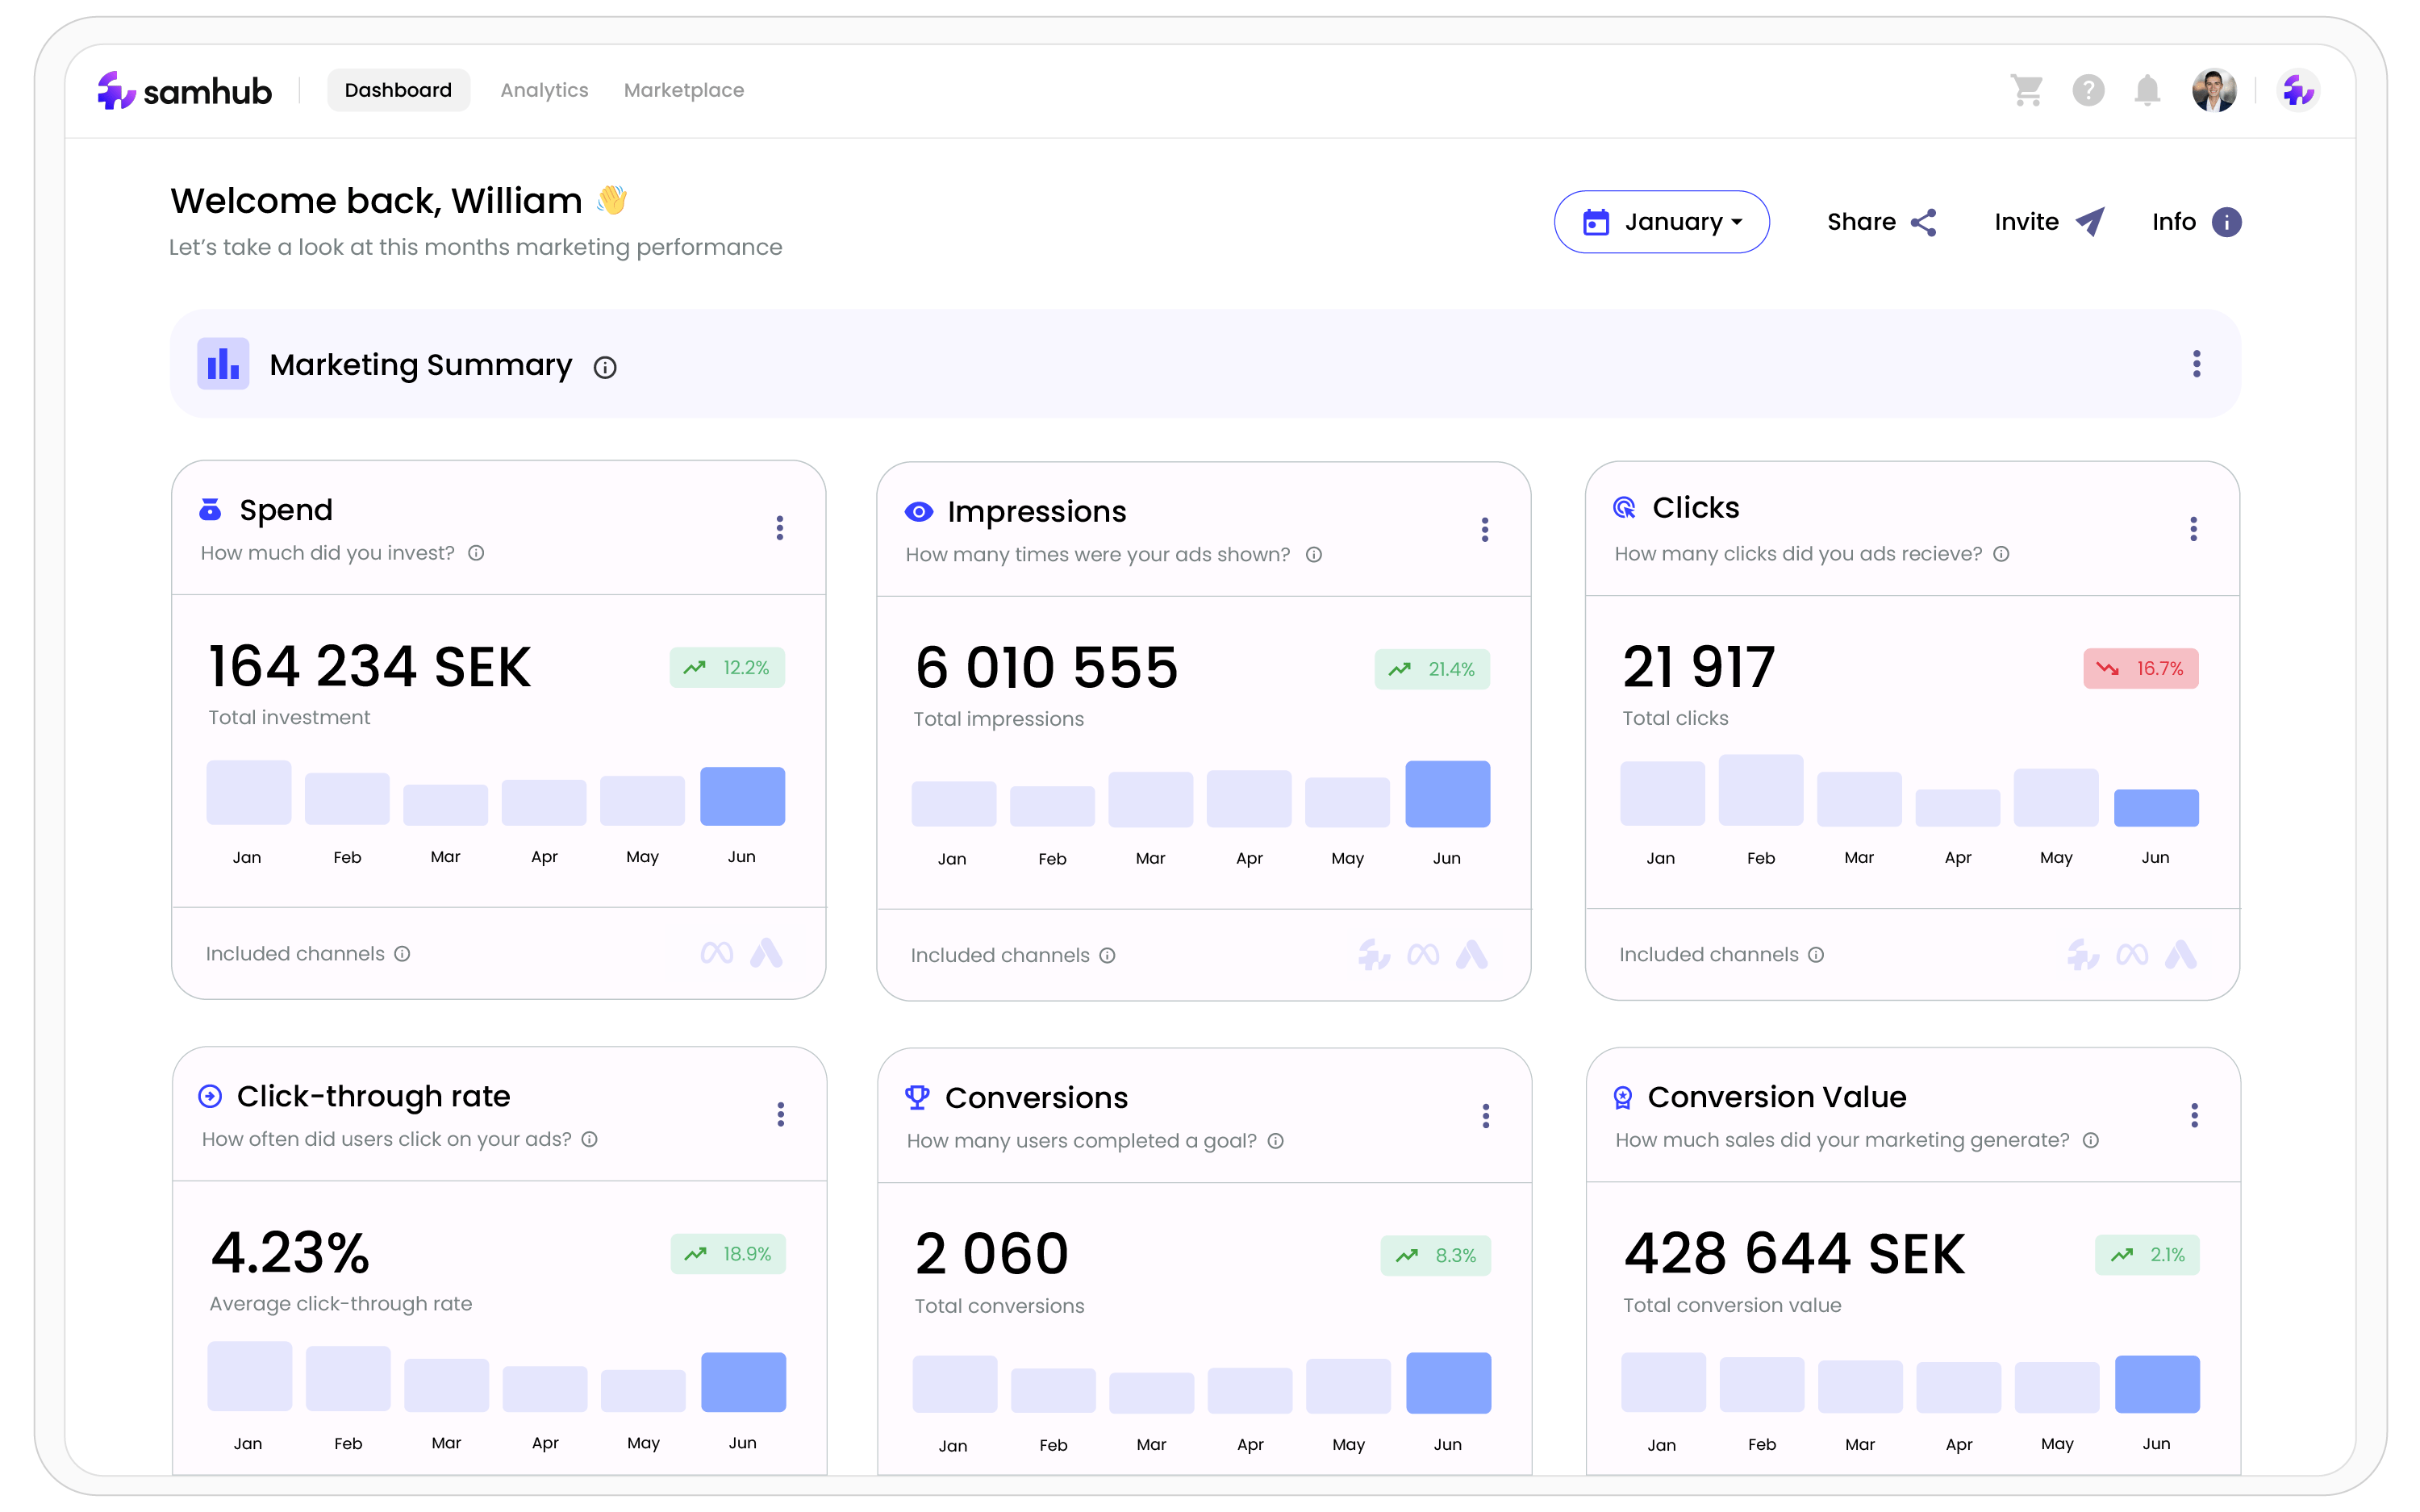Open the Spend card three-dot menu
Screen dimensions: 2420x1512
(x=780, y=528)
